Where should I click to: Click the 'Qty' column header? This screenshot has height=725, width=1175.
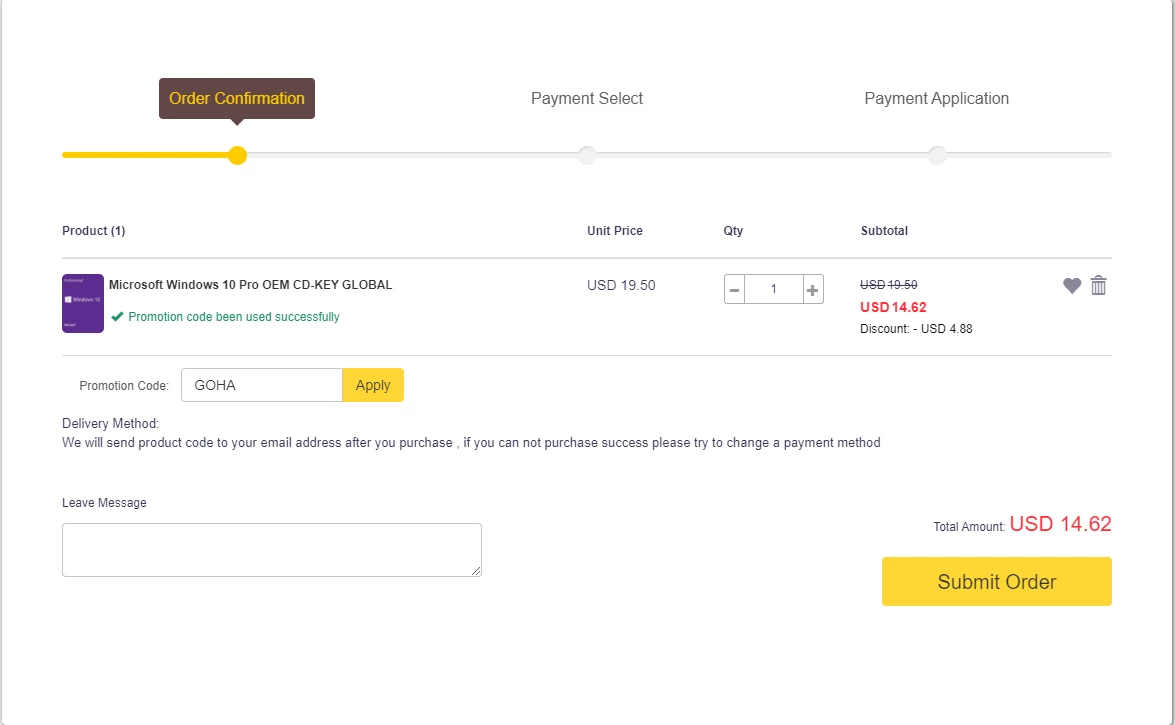(x=733, y=231)
